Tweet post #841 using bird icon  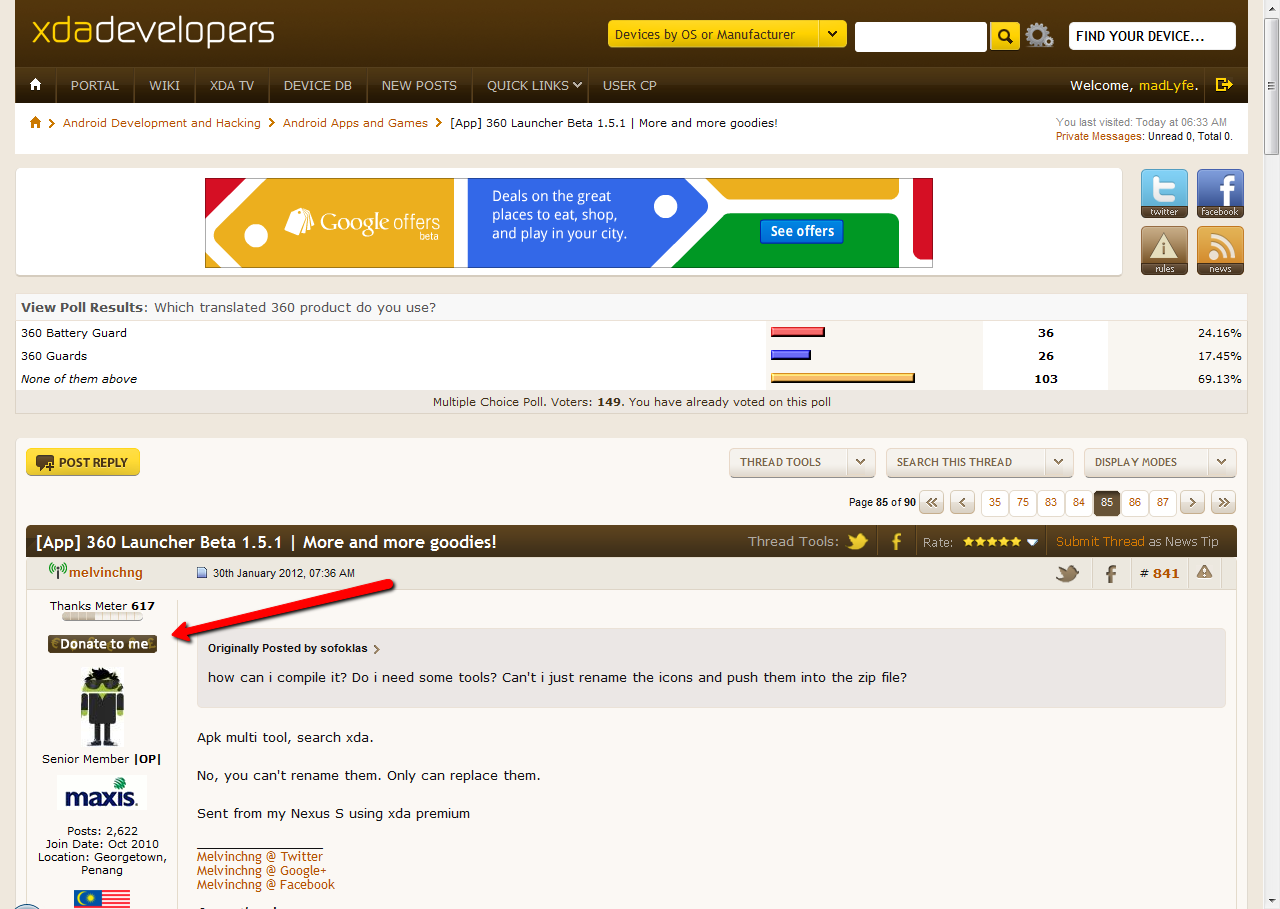[1068, 574]
